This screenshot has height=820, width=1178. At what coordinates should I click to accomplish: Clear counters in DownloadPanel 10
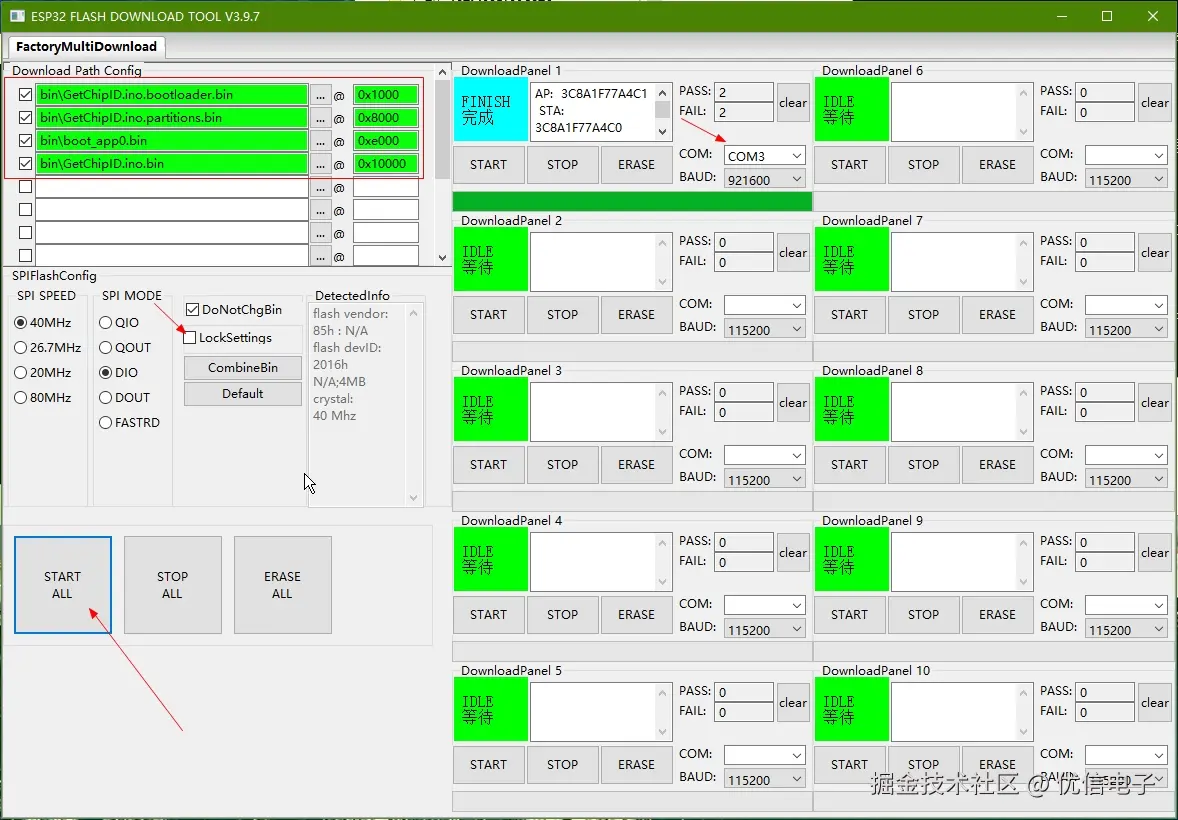click(1154, 703)
